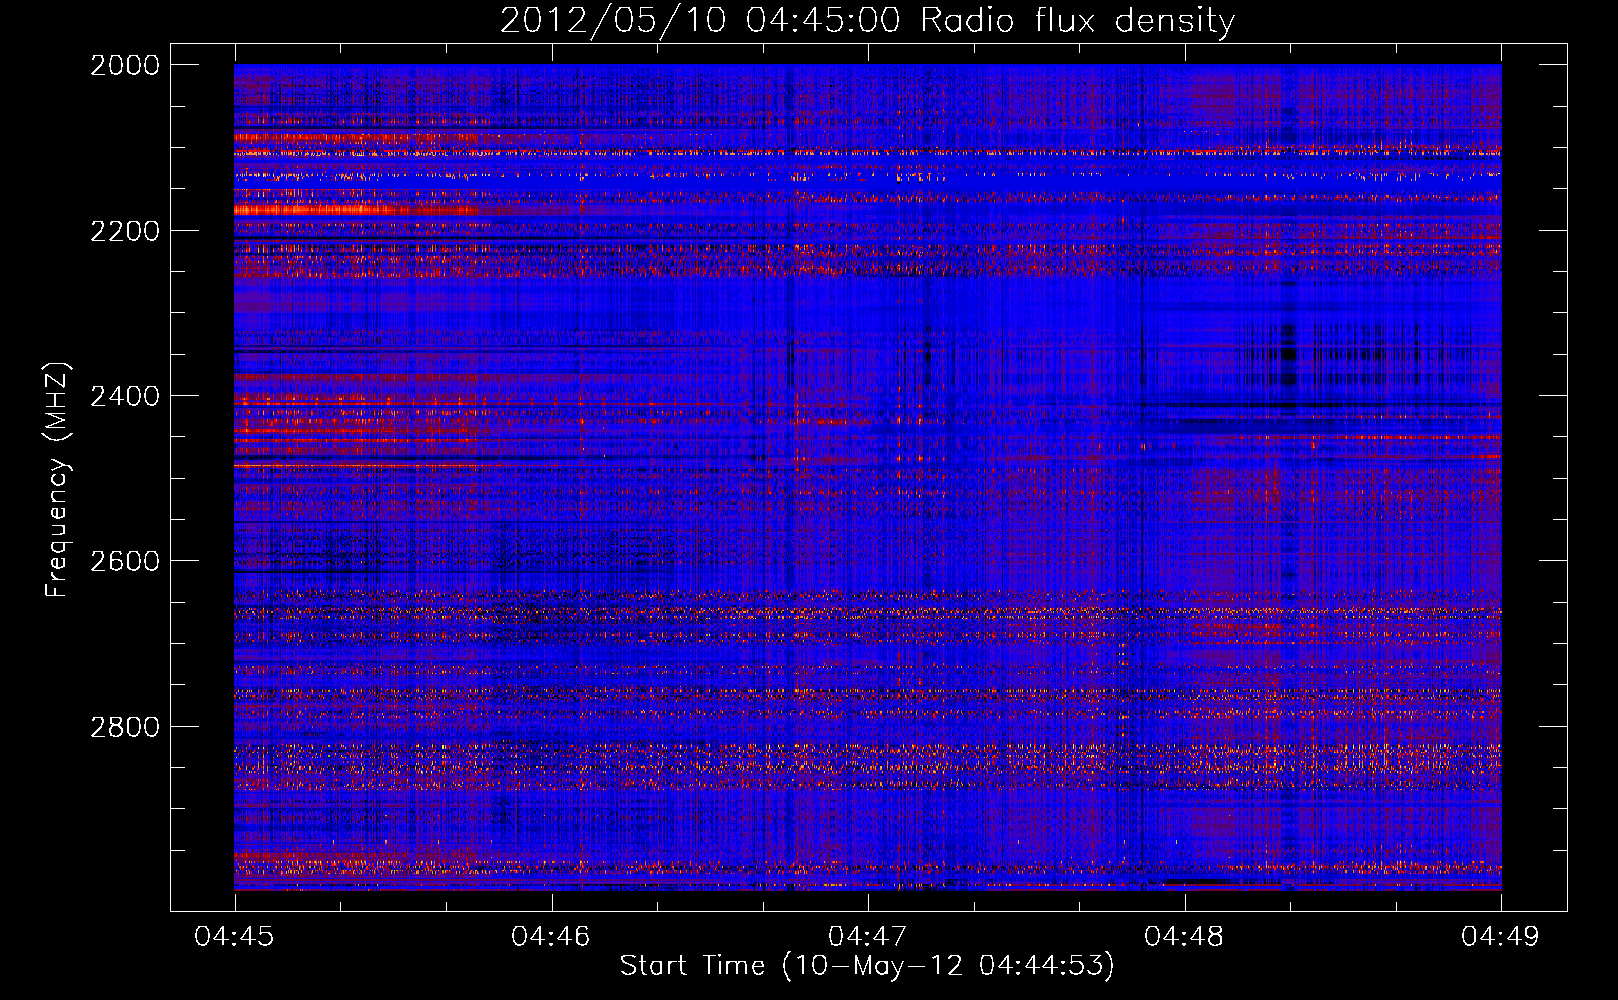Click the 04:45 time tick label
The image size is (1618, 1000).
(234, 936)
